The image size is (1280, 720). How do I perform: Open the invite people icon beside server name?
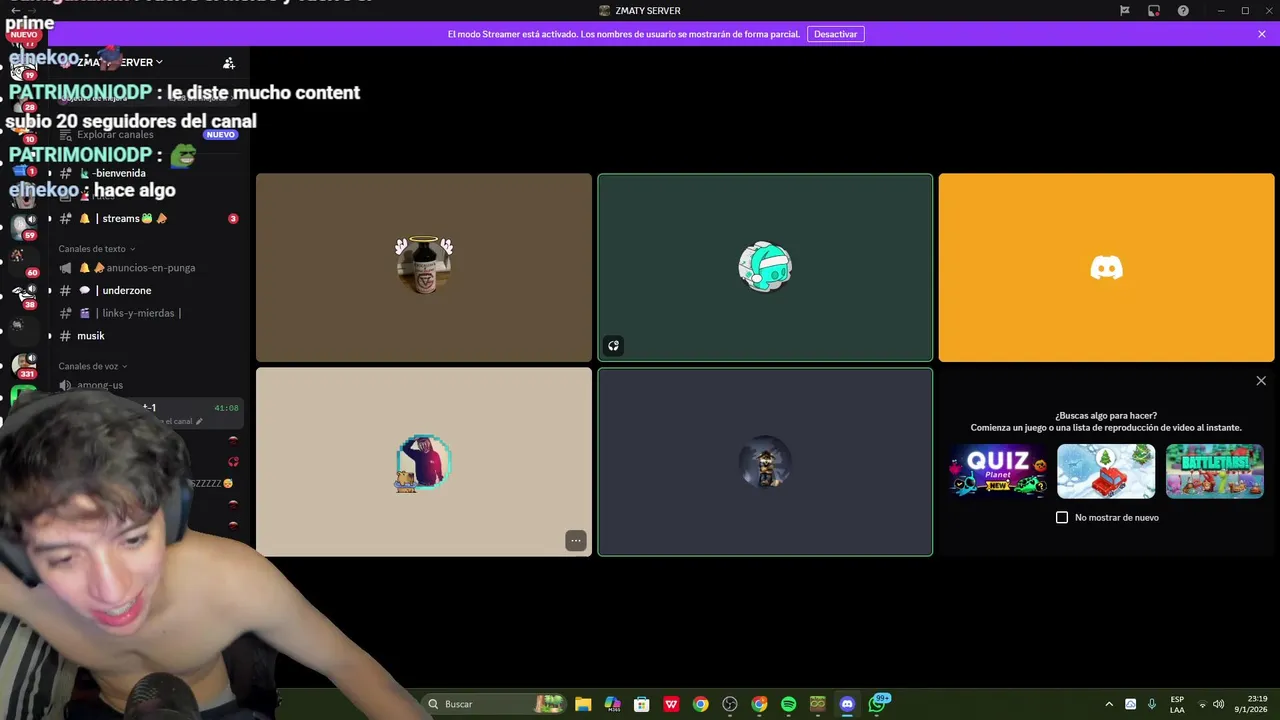coord(229,62)
